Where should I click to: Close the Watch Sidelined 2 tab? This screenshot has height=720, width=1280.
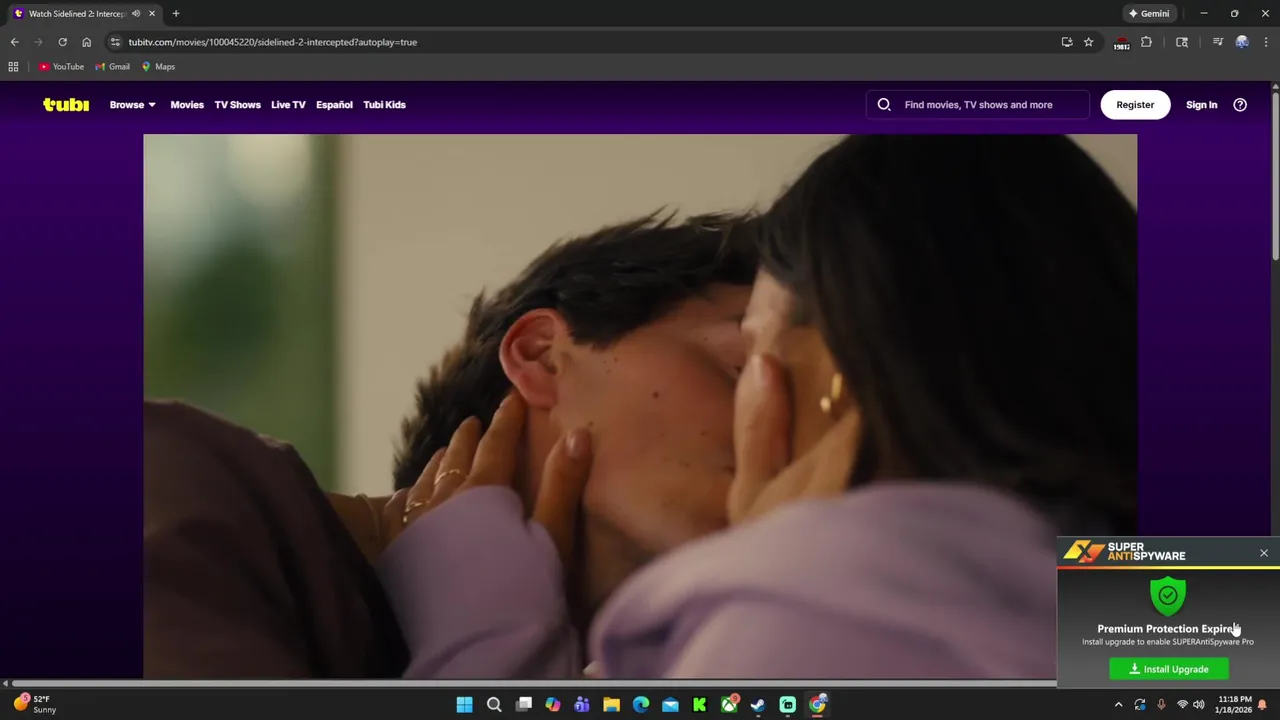click(152, 14)
